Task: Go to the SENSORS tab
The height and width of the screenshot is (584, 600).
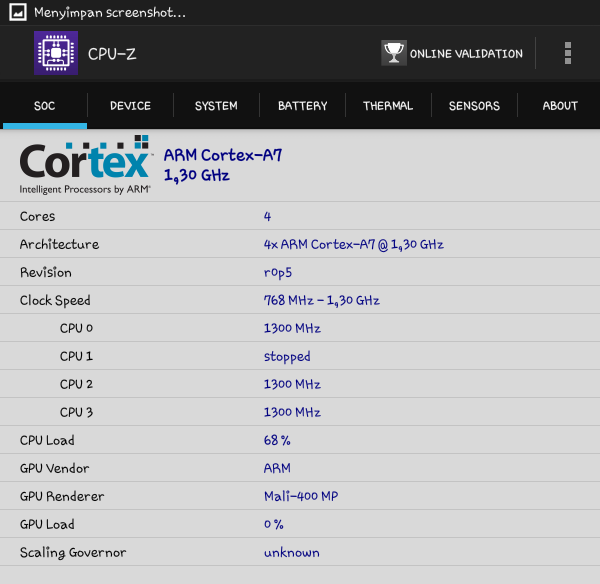Action: click(x=474, y=106)
